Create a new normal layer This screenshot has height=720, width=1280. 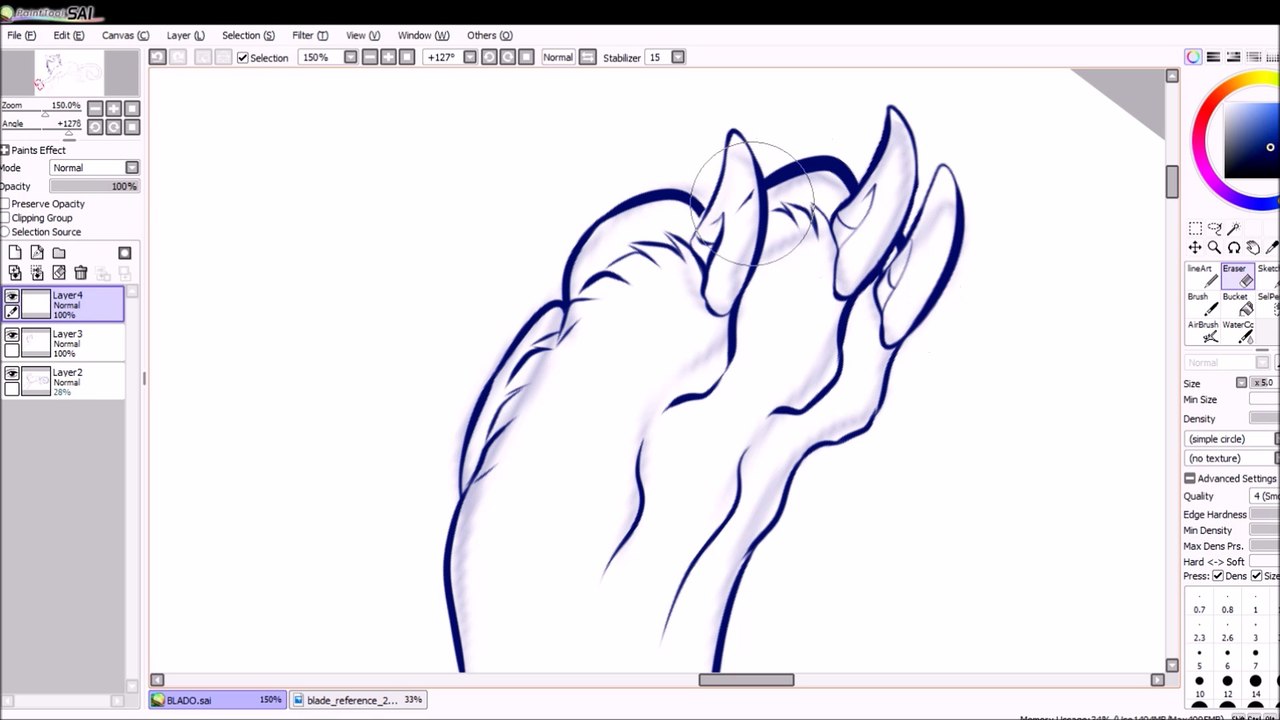coord(15,253)
